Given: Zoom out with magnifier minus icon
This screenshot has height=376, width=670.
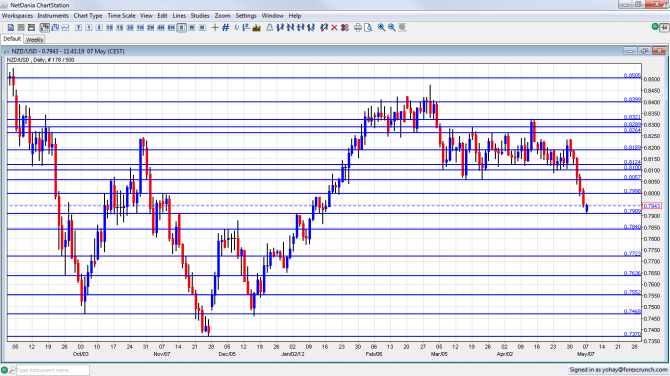Looking at the screenshot, I should [392, 28].
